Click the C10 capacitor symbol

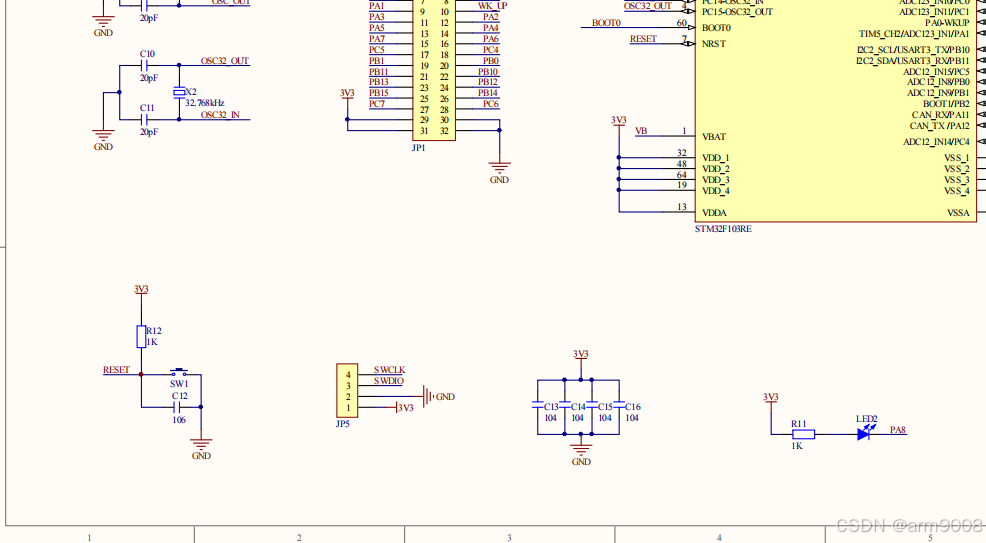(145, 65)
